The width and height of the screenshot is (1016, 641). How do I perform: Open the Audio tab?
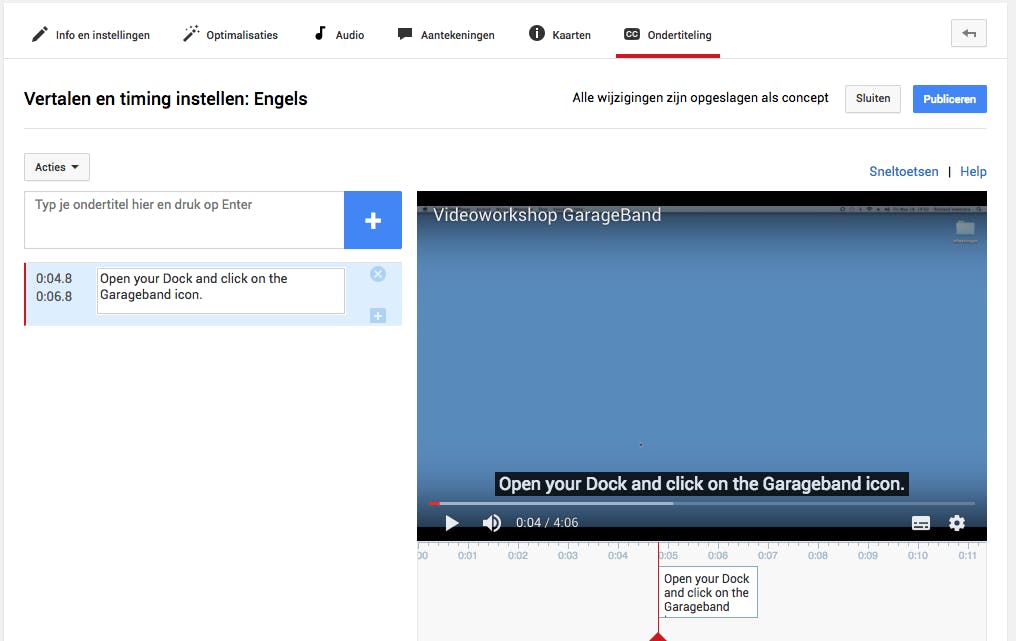[x=339, y=35]
